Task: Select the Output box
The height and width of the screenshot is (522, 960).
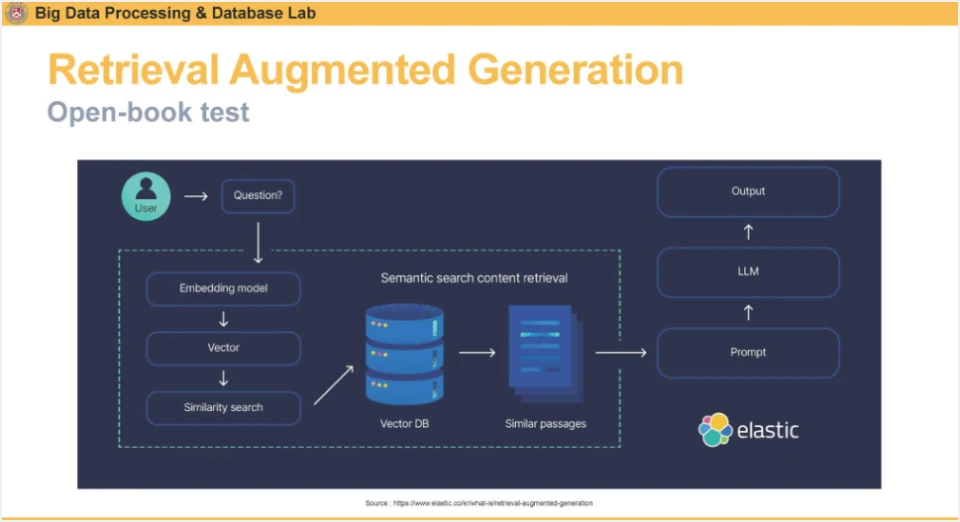Action: click(x=748, y=192)
